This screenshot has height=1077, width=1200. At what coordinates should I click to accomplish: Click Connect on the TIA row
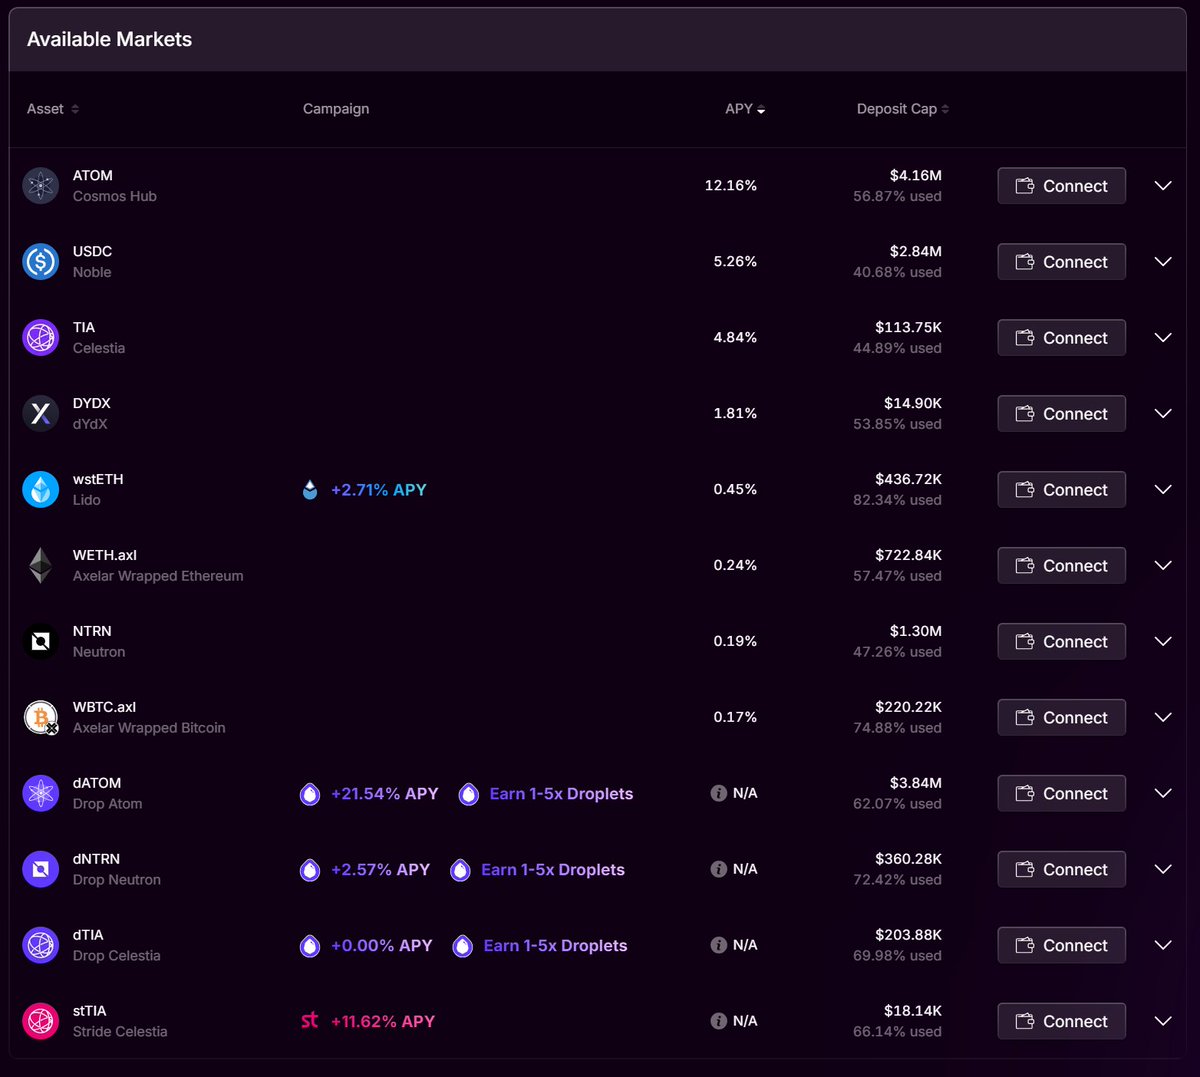click(x=1062, y=338)
